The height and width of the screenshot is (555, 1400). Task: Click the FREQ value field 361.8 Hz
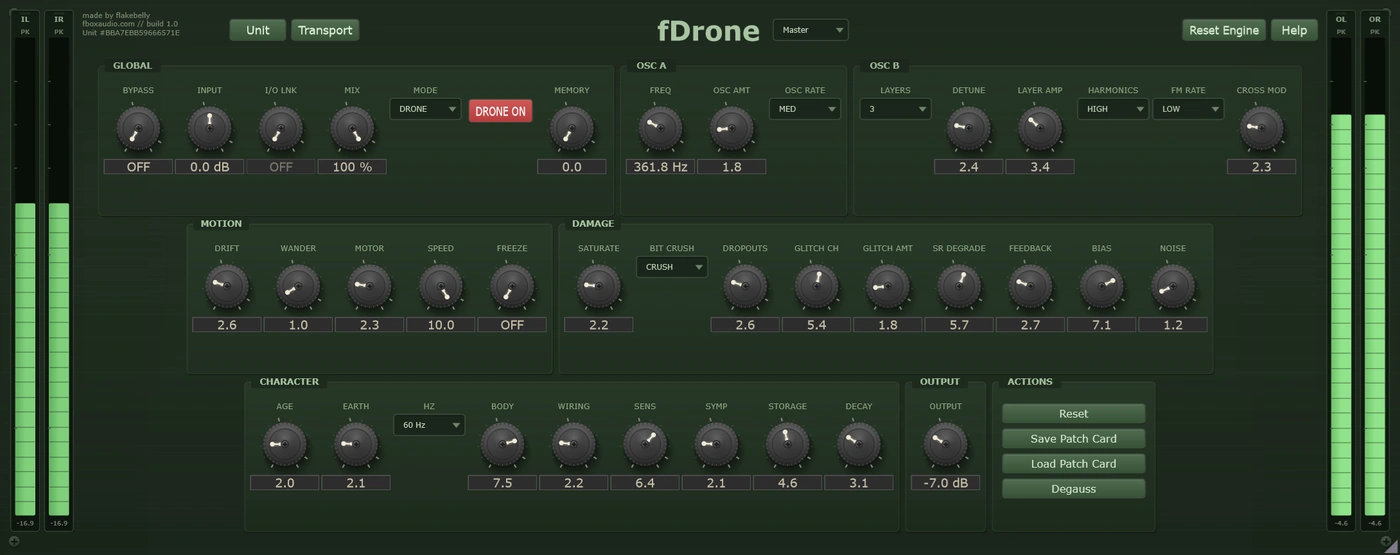pos(660,167)
